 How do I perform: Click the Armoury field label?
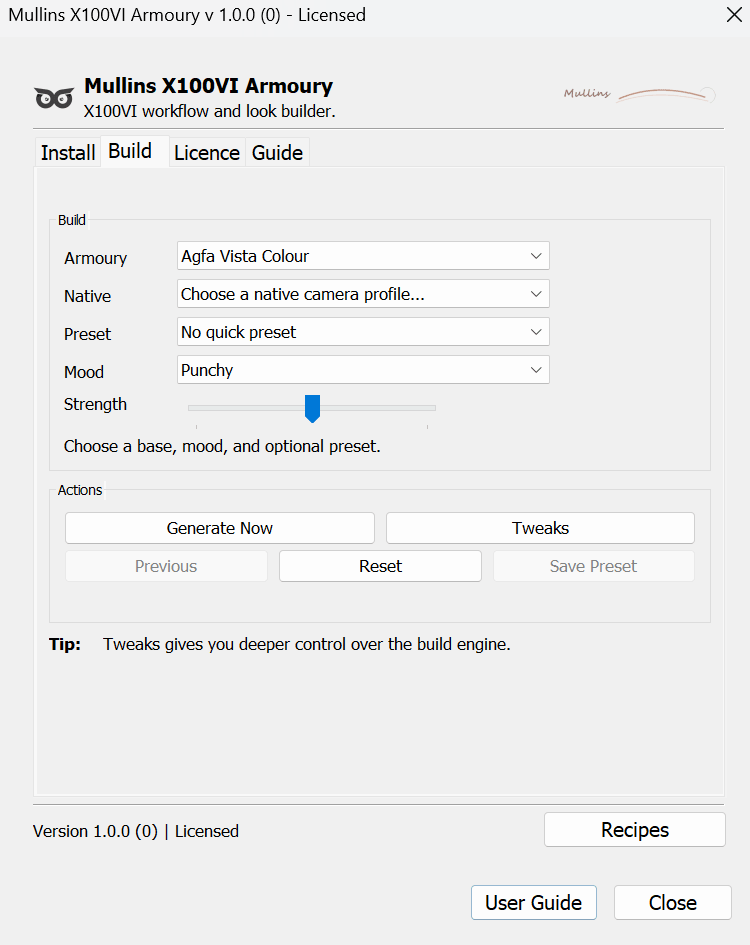tap(95, 258)
